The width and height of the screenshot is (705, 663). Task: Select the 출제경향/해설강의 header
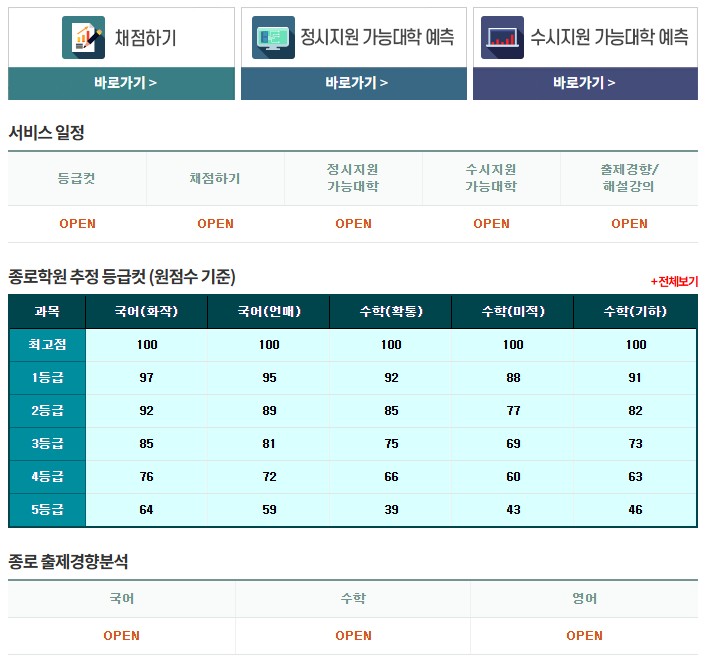[x=629, y=178]
